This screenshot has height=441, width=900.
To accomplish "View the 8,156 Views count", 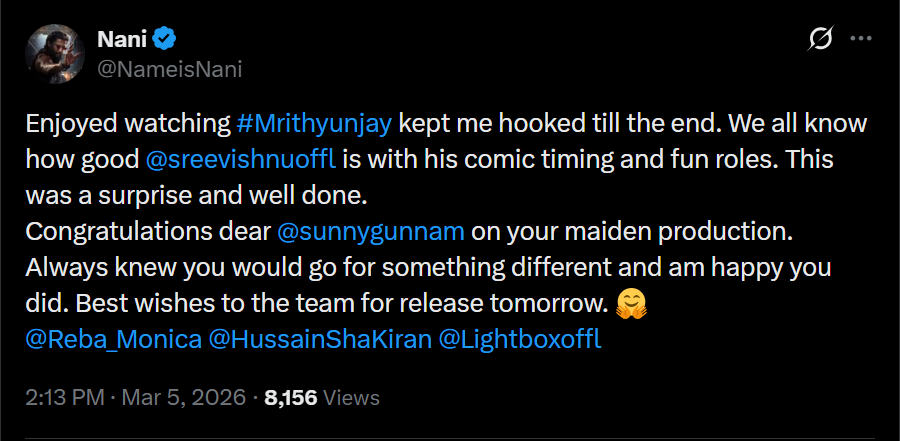I will coord(320,397).
